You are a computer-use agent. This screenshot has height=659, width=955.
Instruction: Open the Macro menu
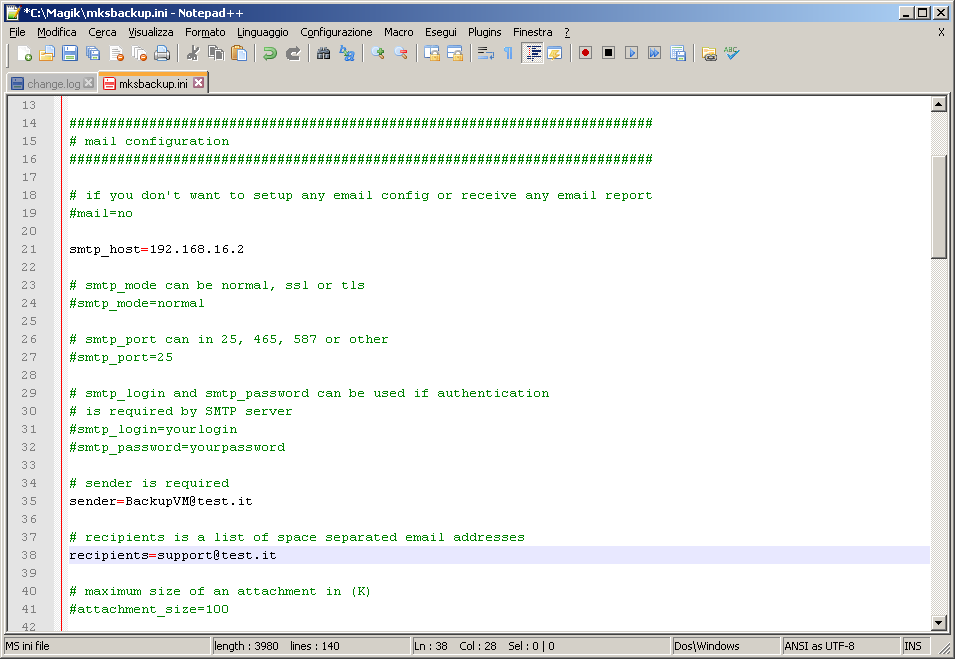click(398, 32)
